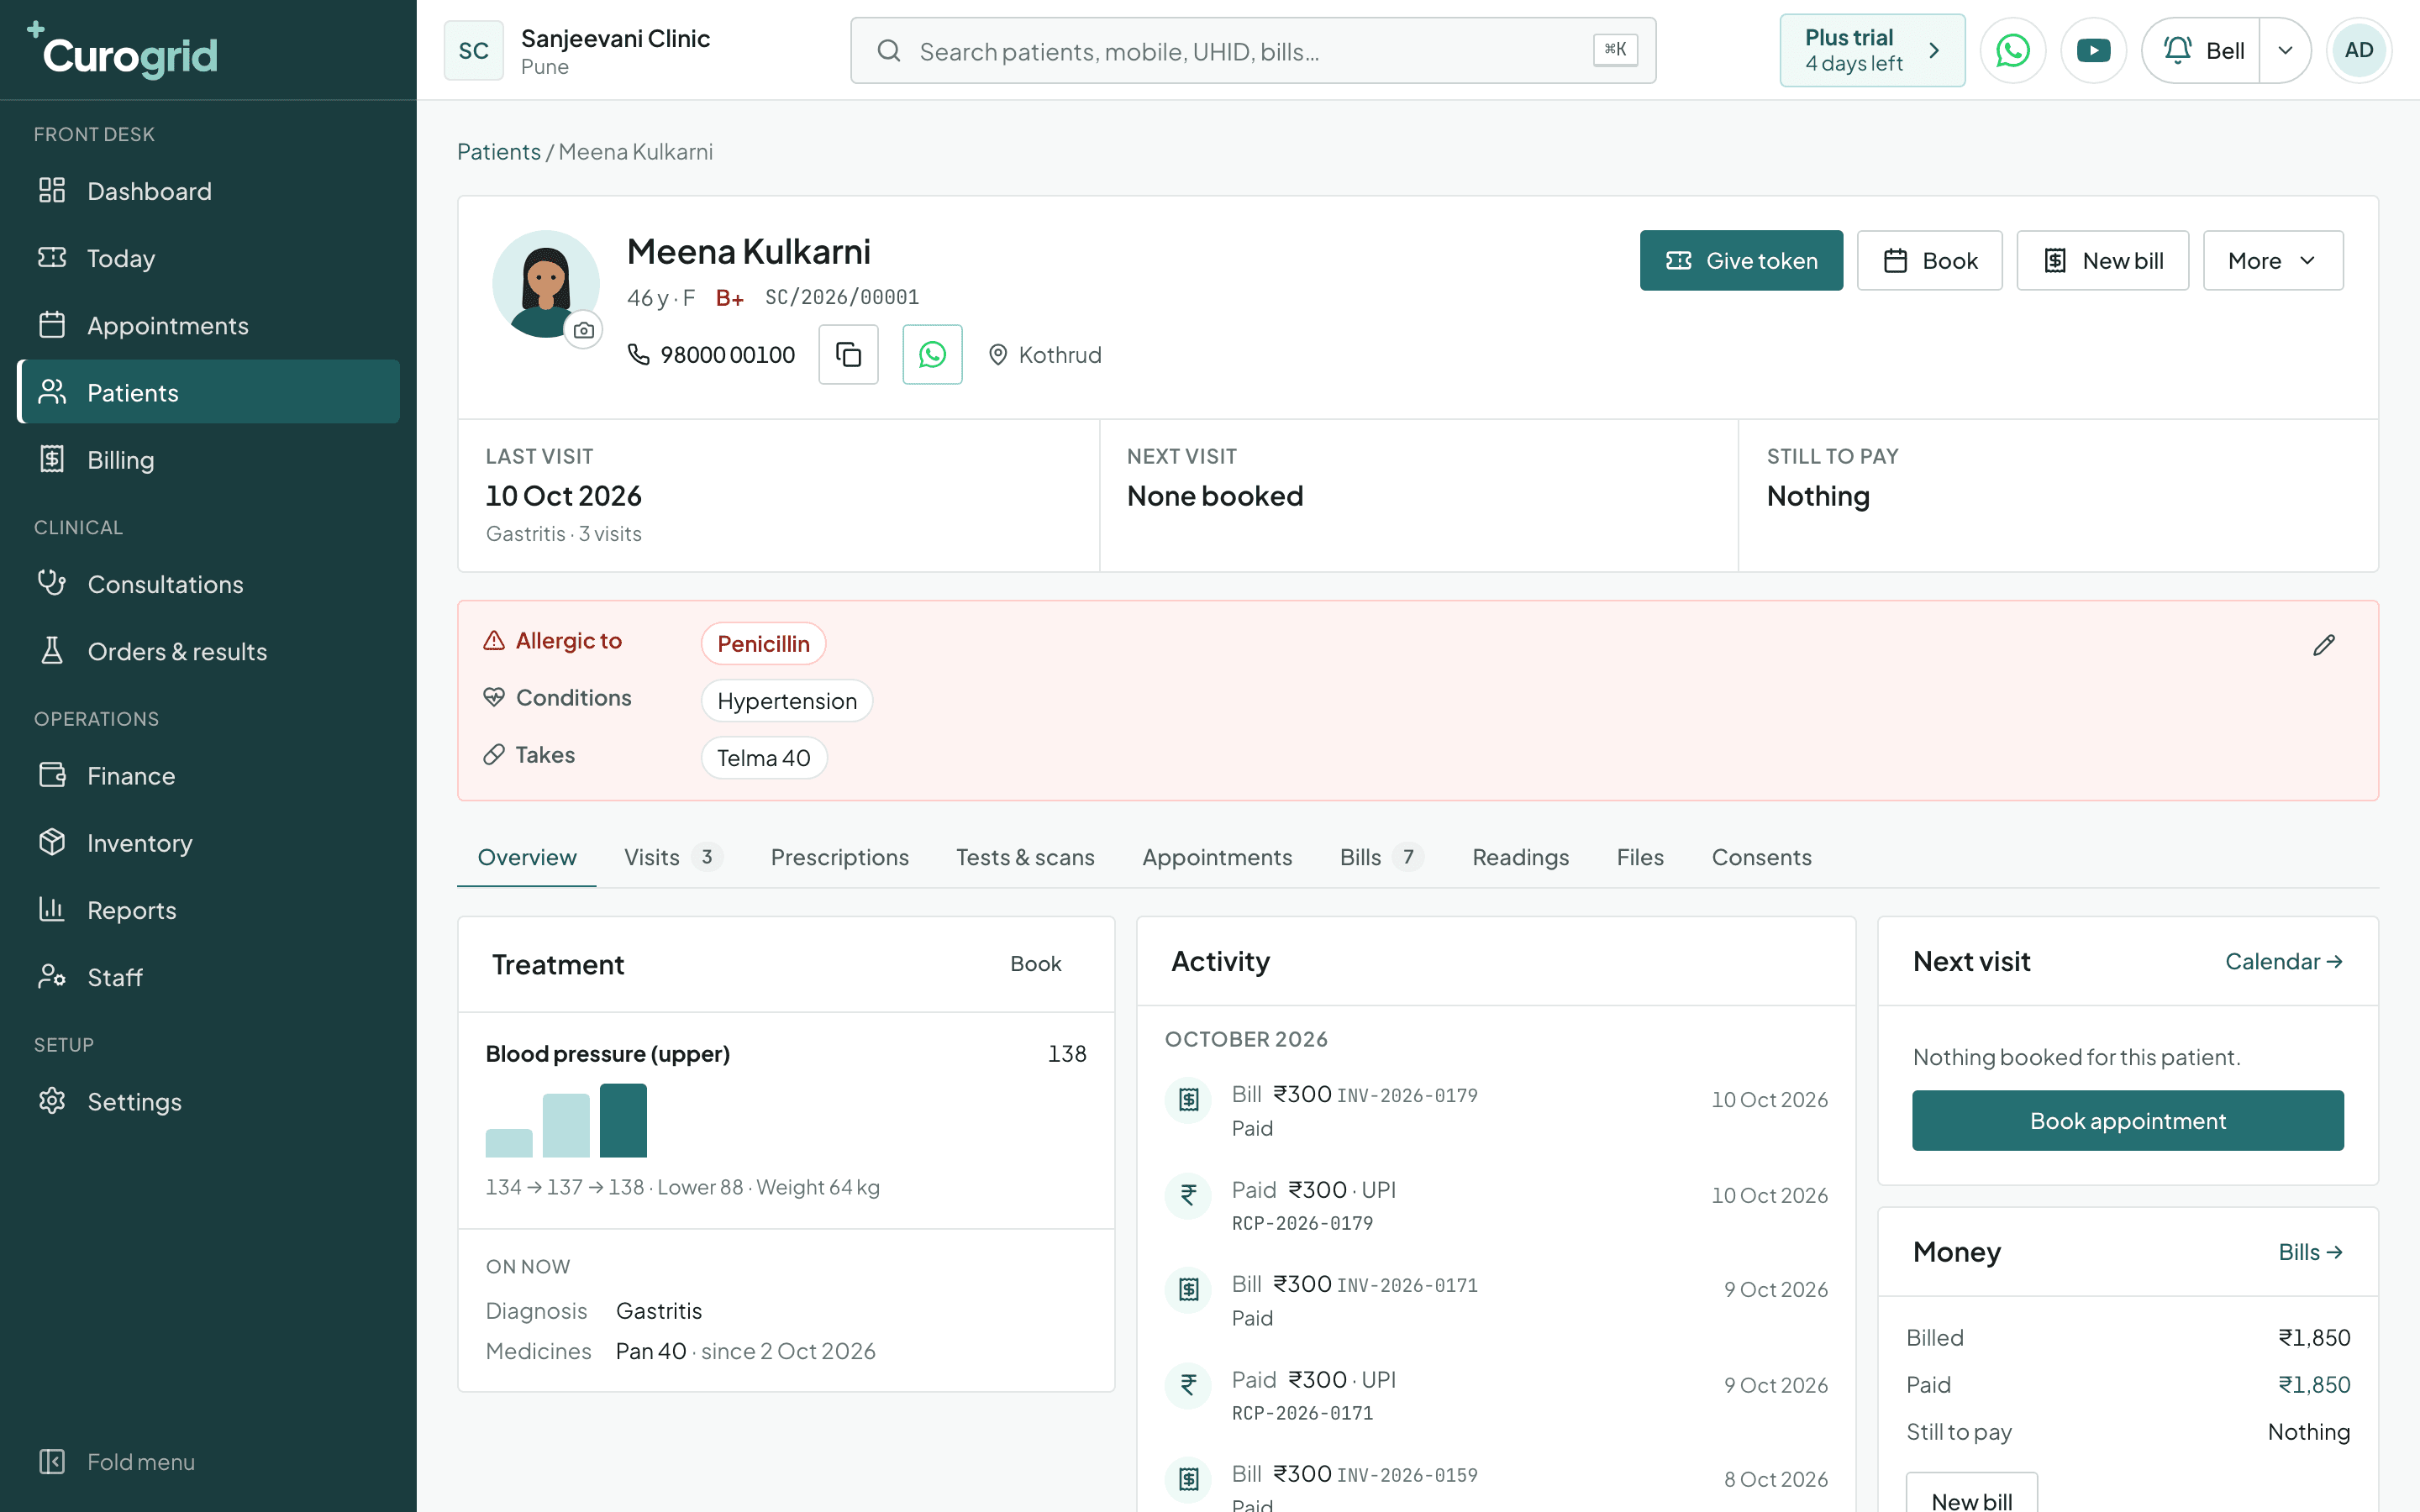Open Bill INV-2026-0179 in Activity

1496,1111
